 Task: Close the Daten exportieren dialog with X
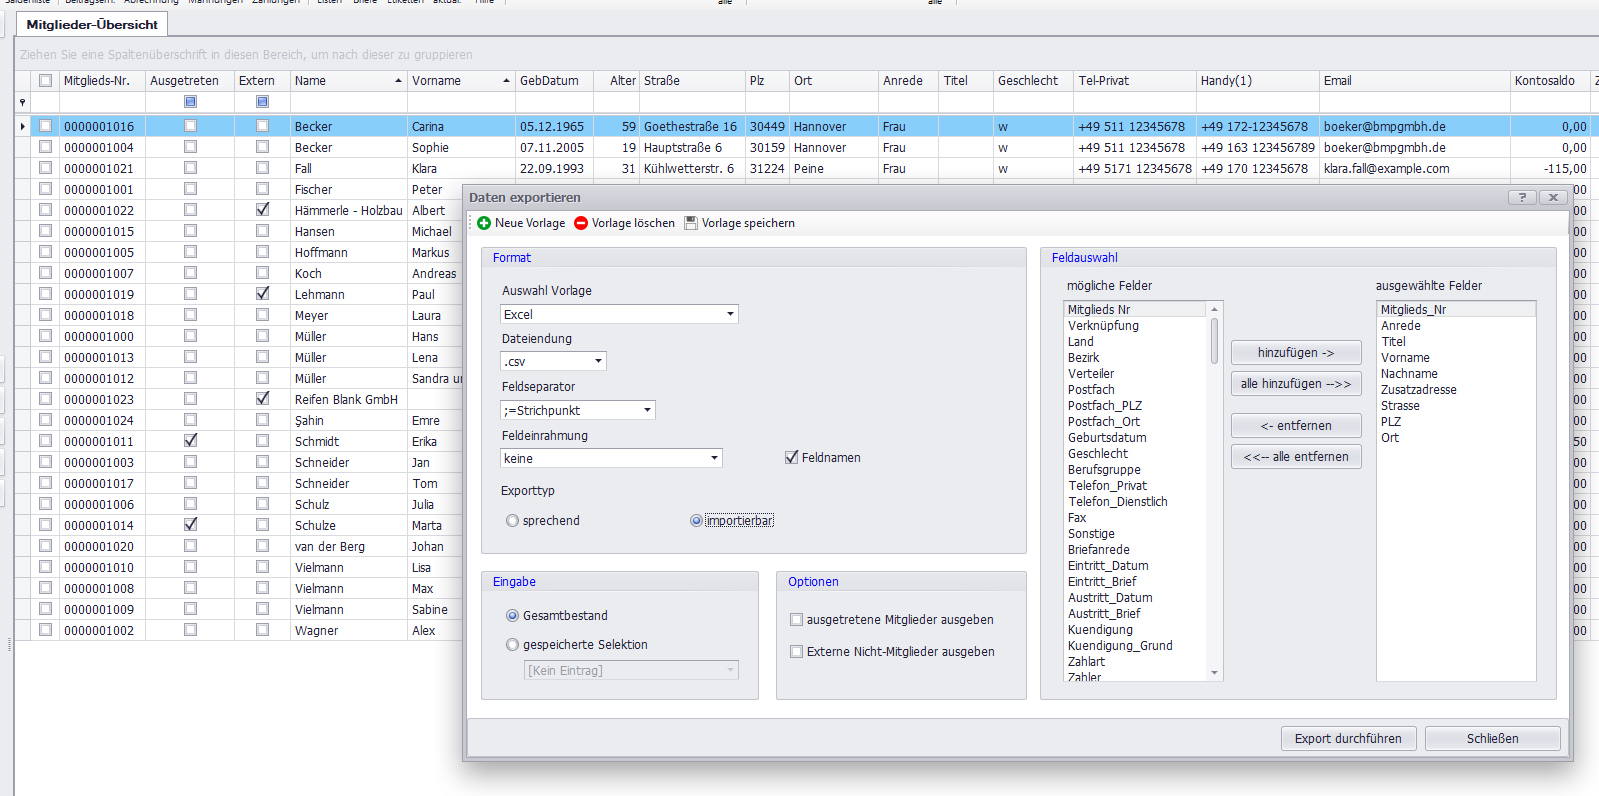(x=1553, y=197)
